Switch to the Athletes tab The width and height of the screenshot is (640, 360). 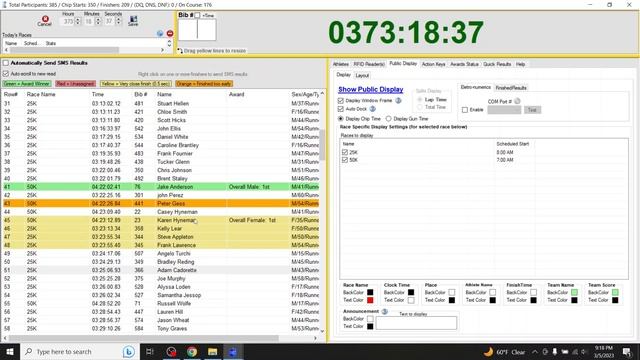coord(340,64)
